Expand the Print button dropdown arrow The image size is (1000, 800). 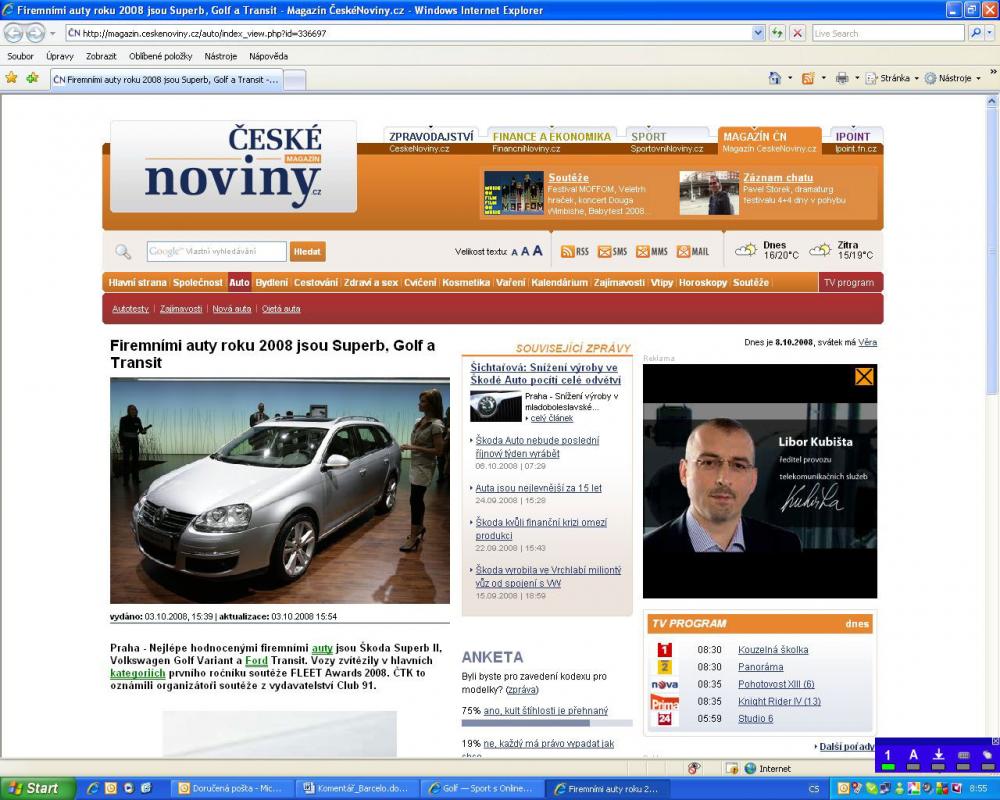[x=857, y=78]
